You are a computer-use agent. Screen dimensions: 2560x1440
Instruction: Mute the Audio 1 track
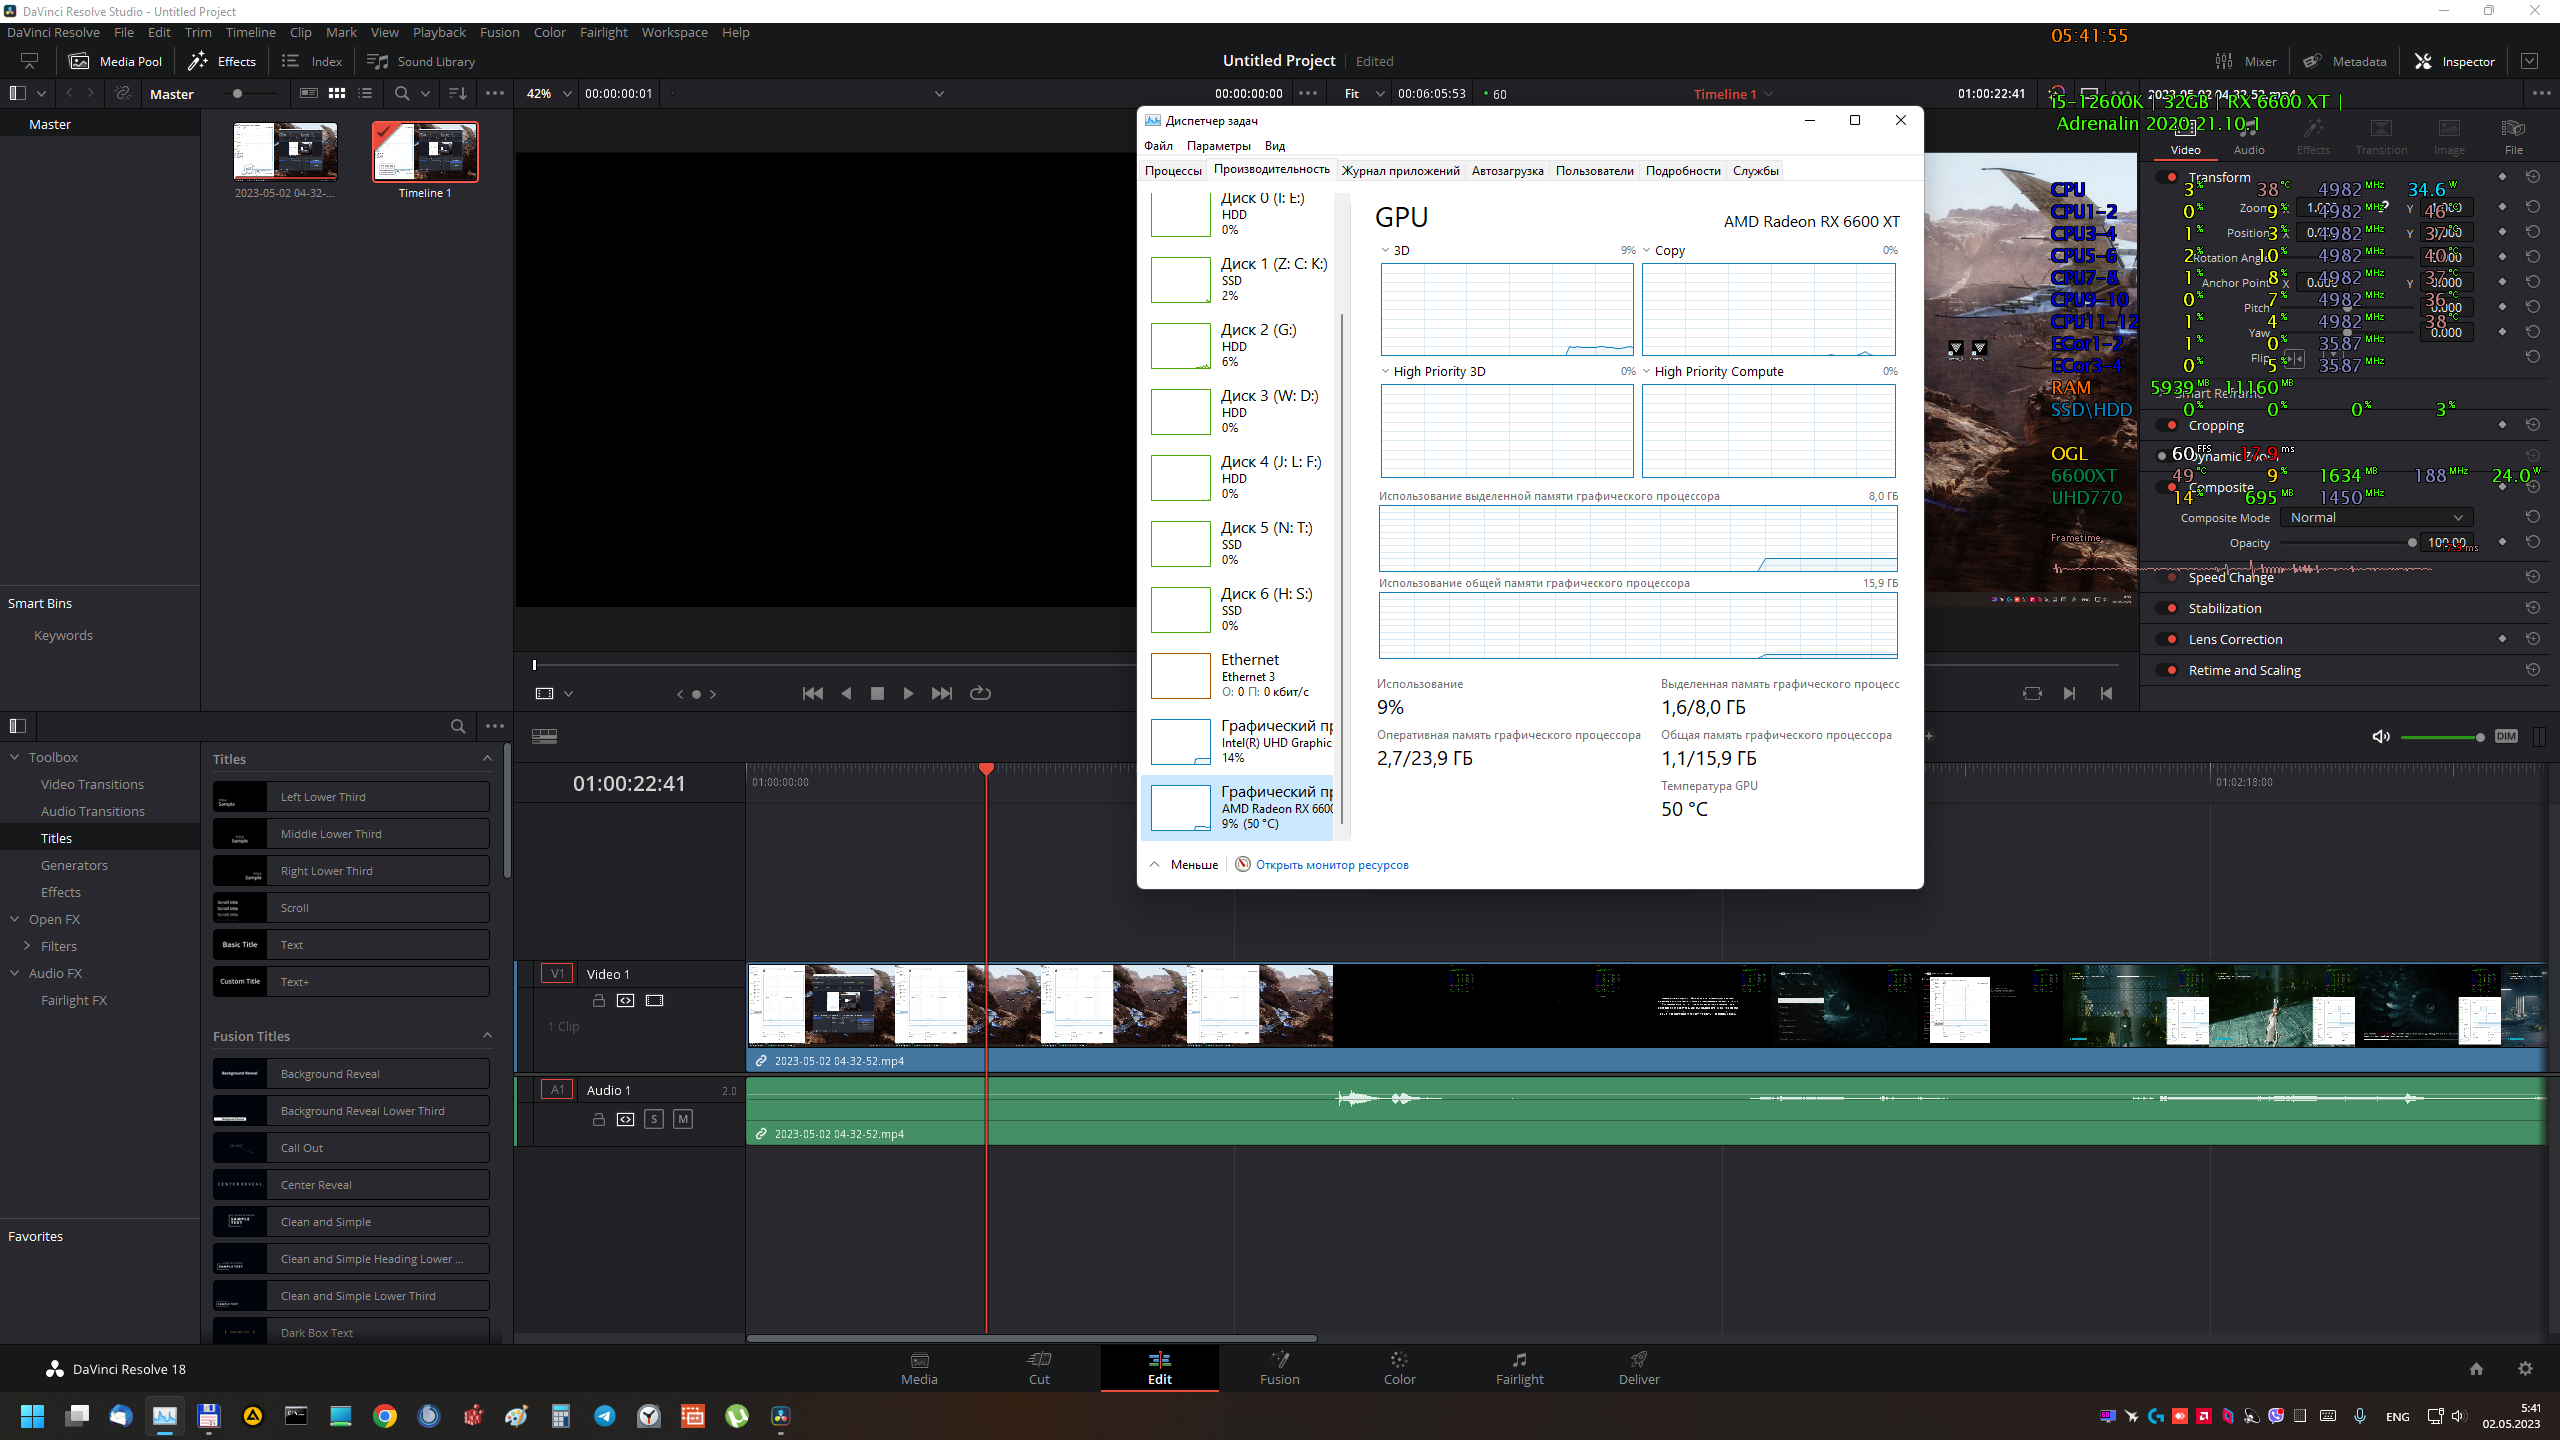pyautogui.click(x=683, y=1119)
